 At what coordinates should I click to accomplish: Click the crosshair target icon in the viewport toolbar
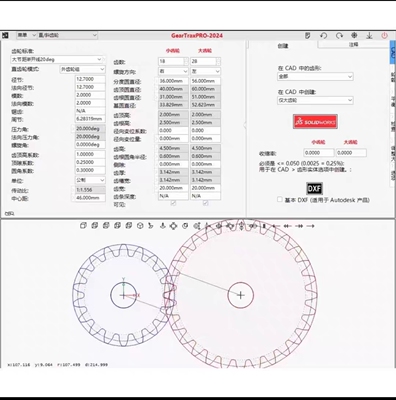tap(173, 226)
